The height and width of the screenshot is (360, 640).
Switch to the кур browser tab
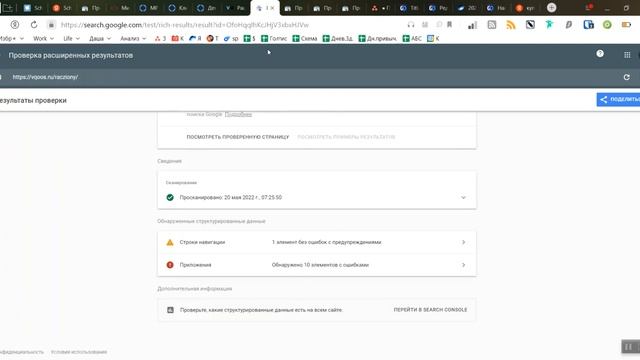(x=525, y=8)
